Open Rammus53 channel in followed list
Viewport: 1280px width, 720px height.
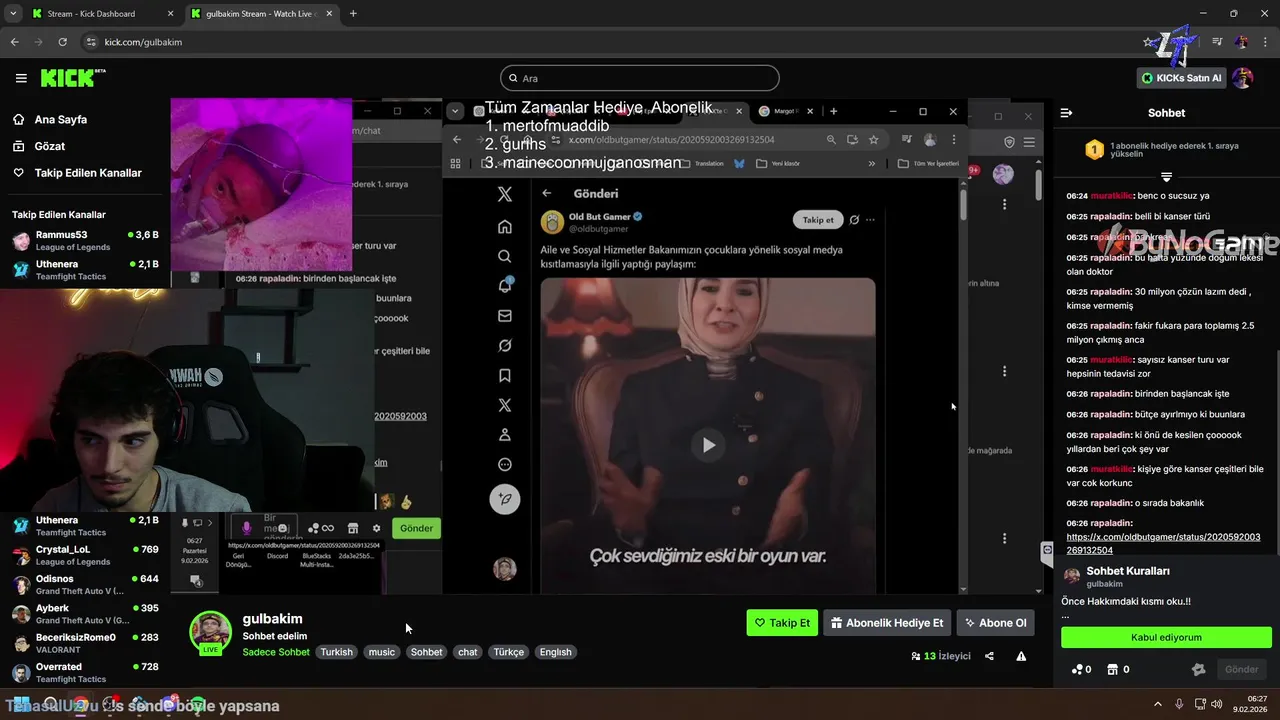pos(85,240)
